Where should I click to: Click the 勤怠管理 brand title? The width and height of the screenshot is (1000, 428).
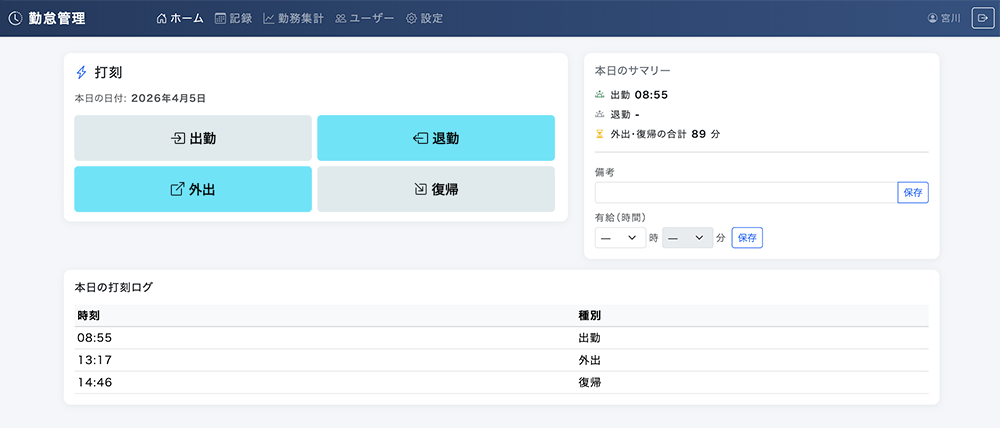coord(57,18)
